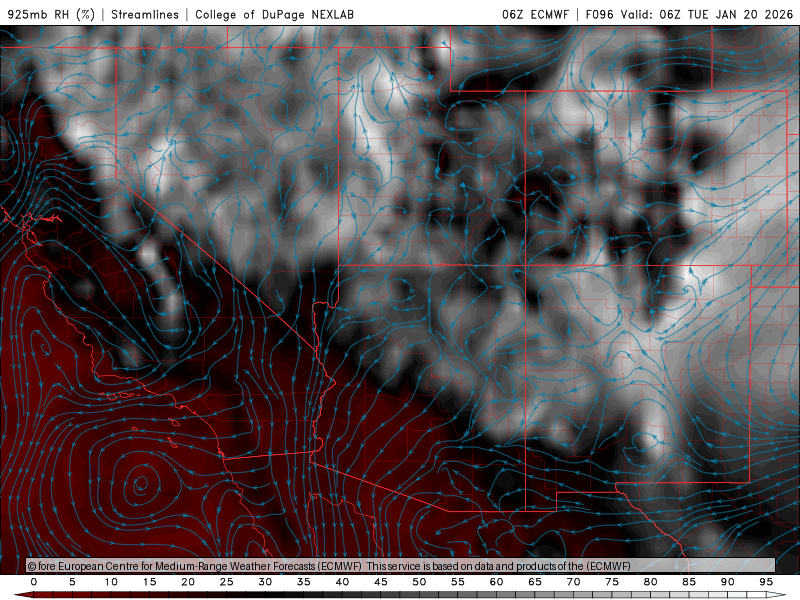The height and width of the screenshot is (600, 800).
Task: Click the closed streamline spiral center offshore
Action: (x=140, y=483)
